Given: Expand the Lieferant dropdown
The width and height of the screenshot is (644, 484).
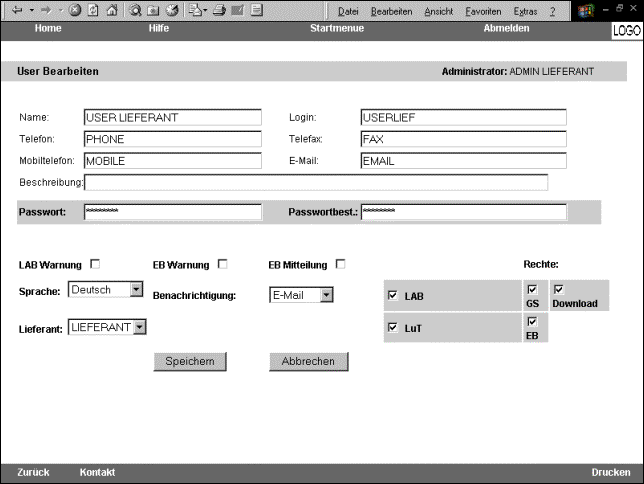Looking at the screenshot, I should coord(140,327).
